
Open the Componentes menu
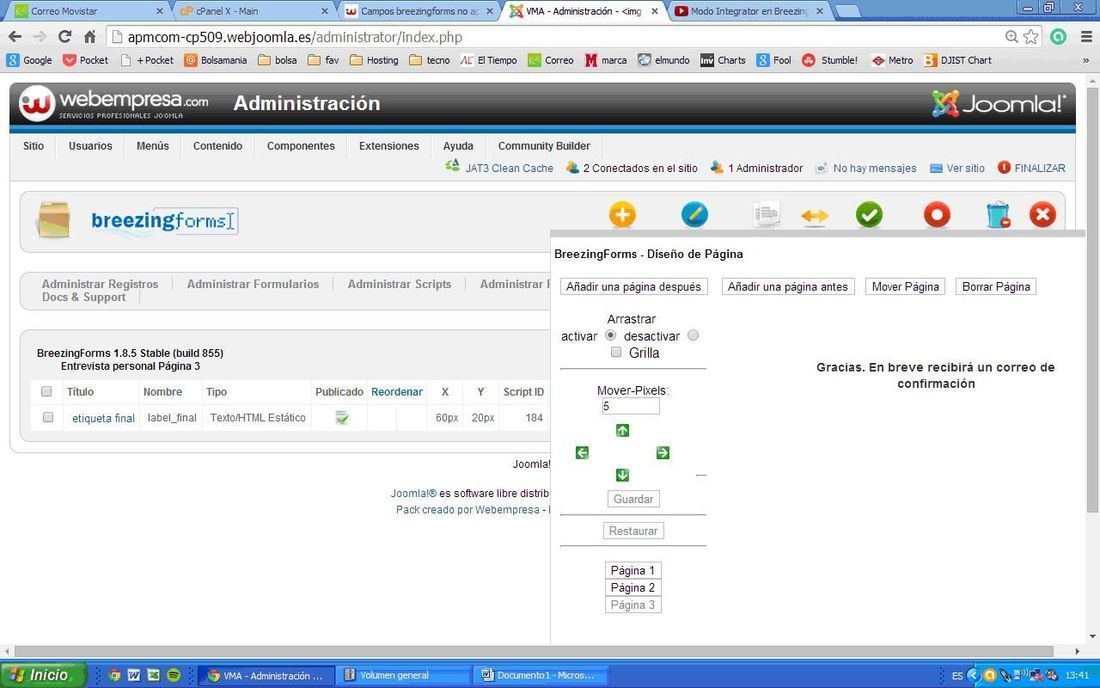tap(301, 146)
